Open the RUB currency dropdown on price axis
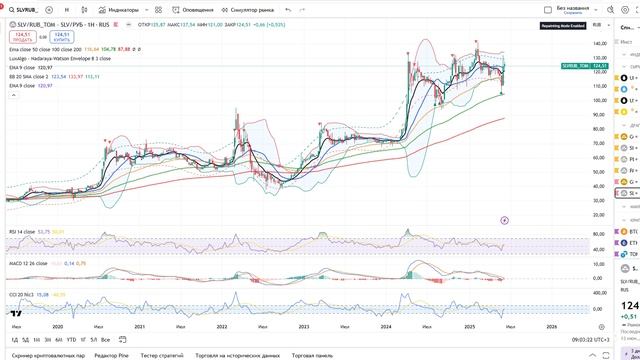 (601, 25)
